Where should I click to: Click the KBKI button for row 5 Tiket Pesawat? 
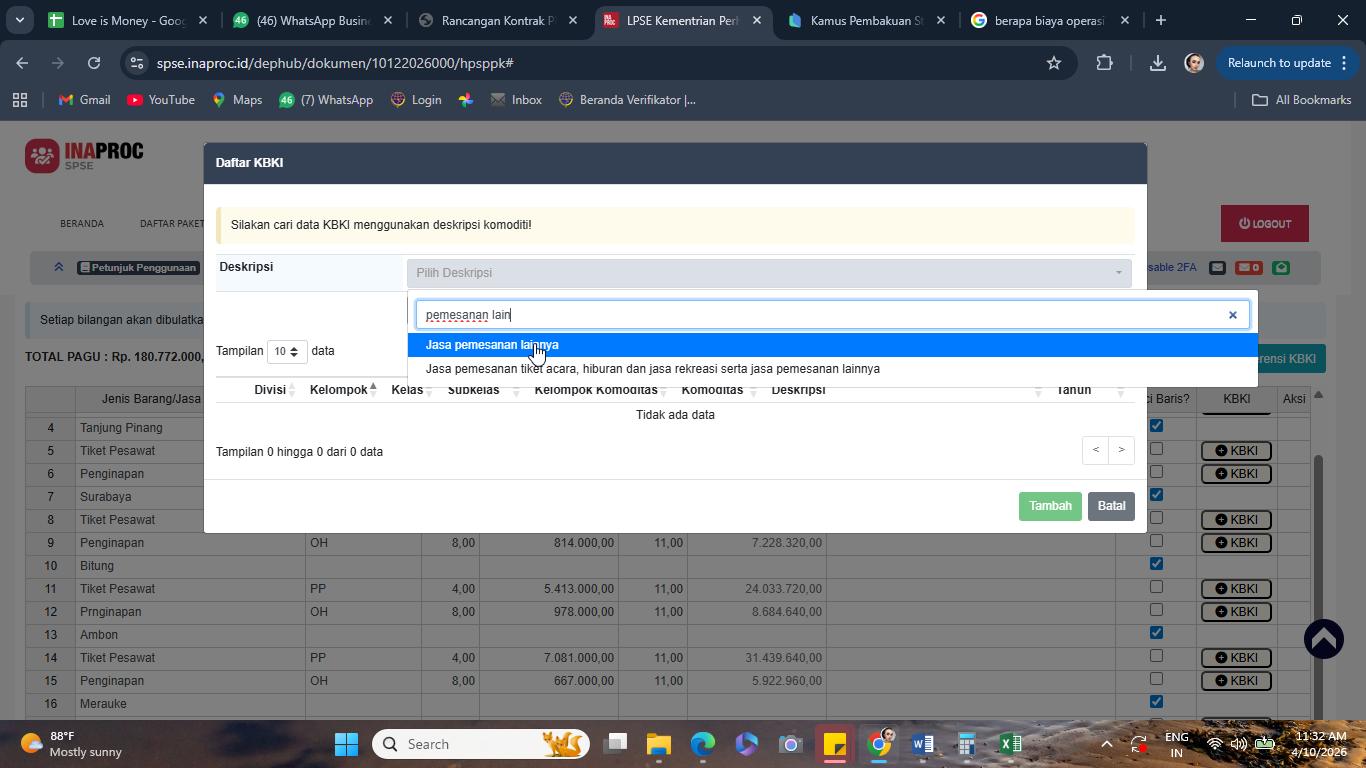pyautogui.click(x=1236, y=451)
